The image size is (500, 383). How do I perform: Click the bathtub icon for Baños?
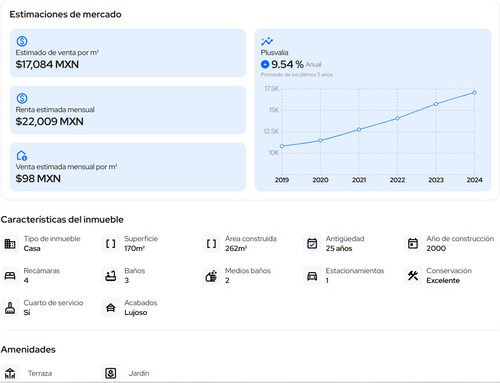click(111, 276)
